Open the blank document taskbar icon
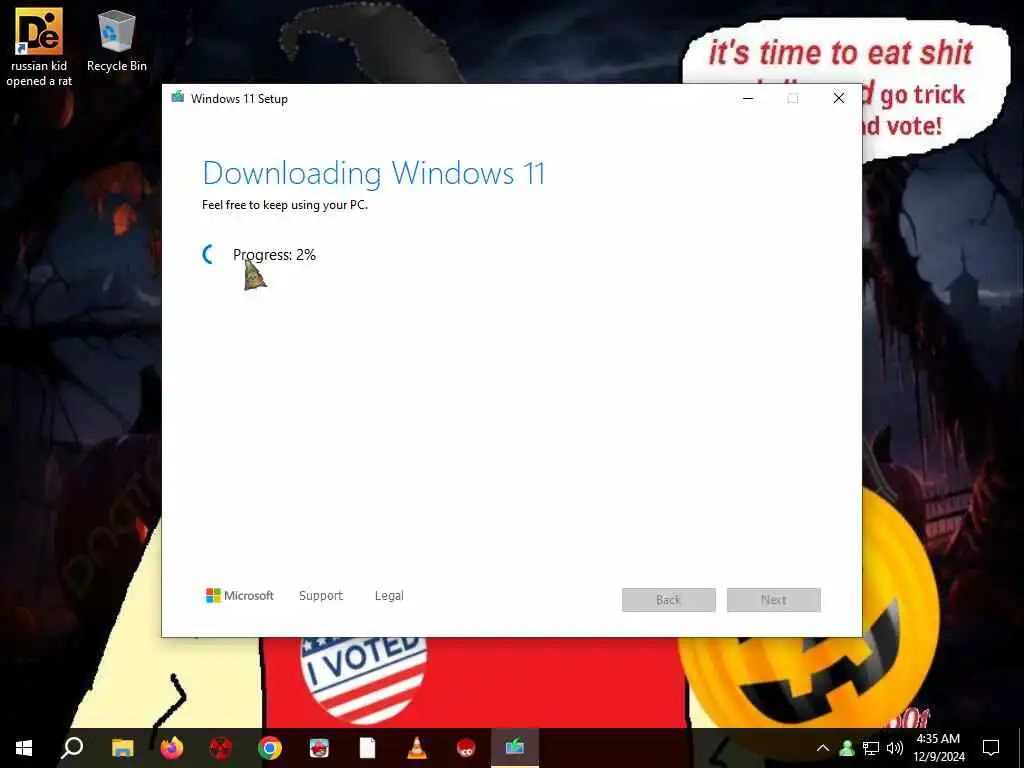This screenshot has width=1024, height=768. point(368,748)
